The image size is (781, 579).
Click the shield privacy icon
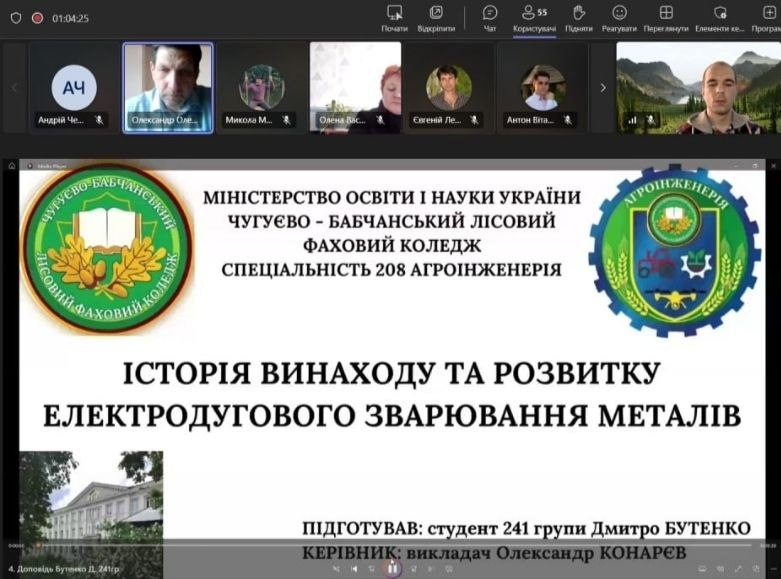pyautogui.click(x=15, y=18)
